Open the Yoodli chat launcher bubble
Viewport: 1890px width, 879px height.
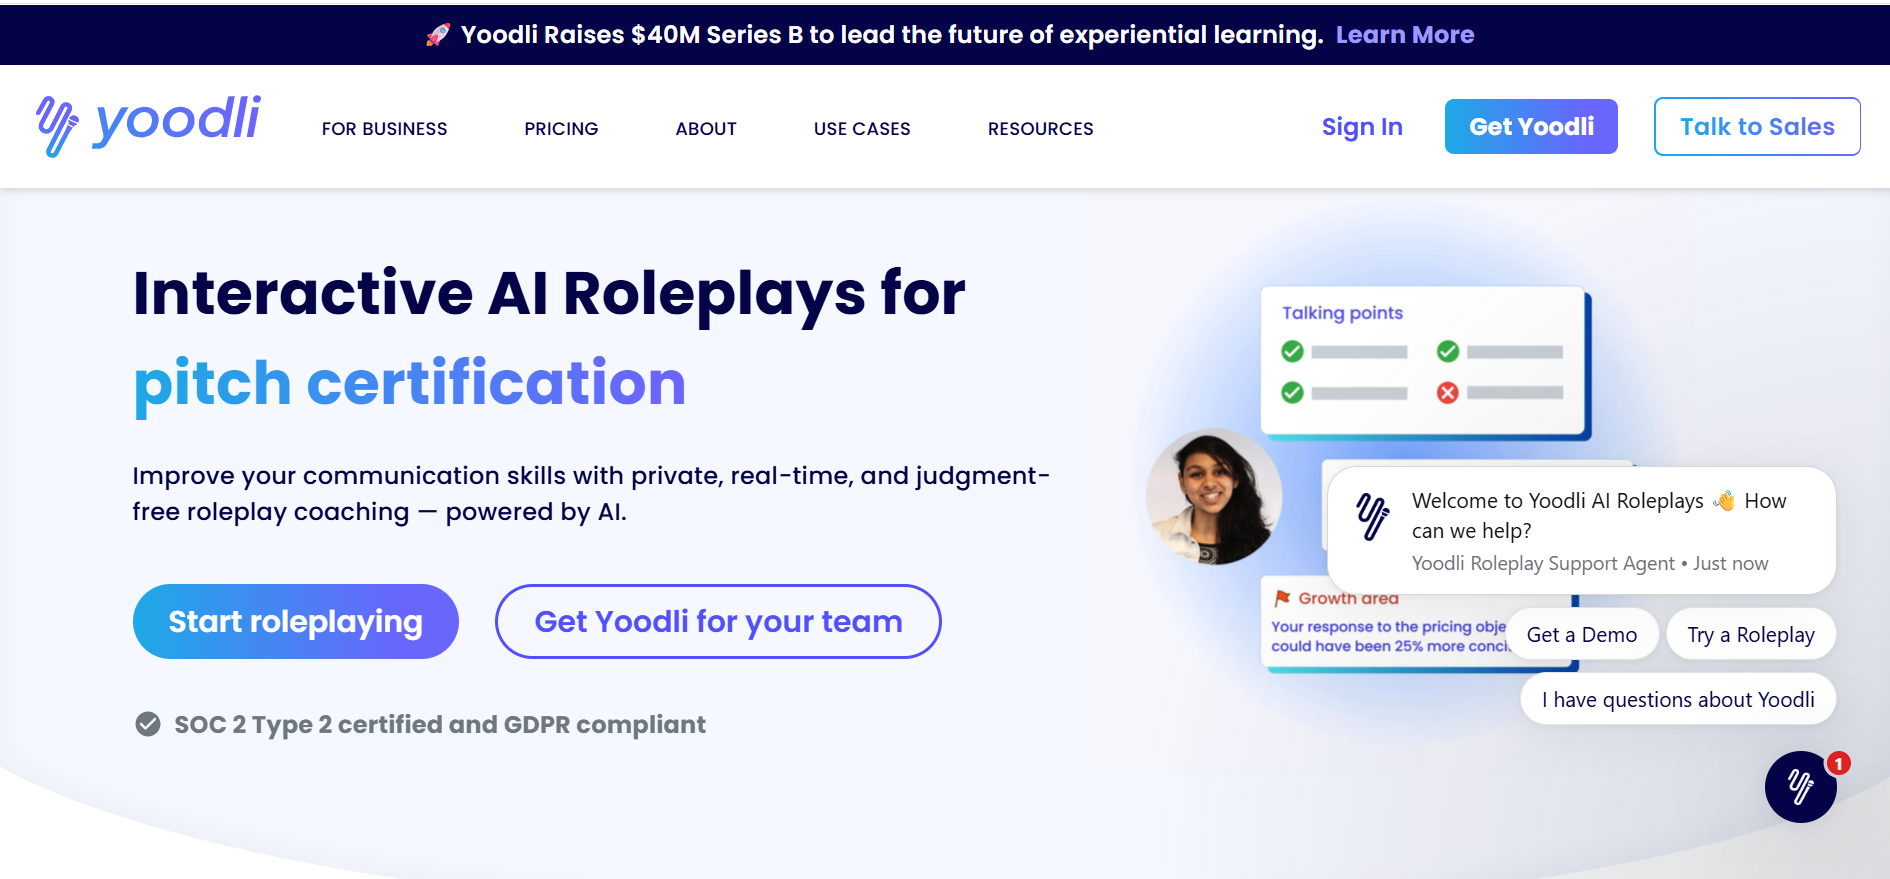tap(1799, 787)
